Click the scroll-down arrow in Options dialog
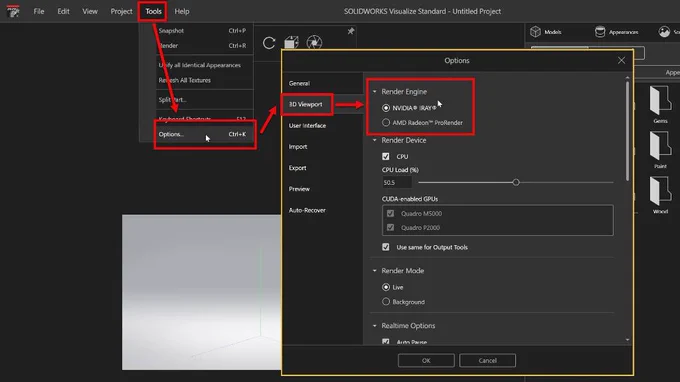 tap(628, 340)
